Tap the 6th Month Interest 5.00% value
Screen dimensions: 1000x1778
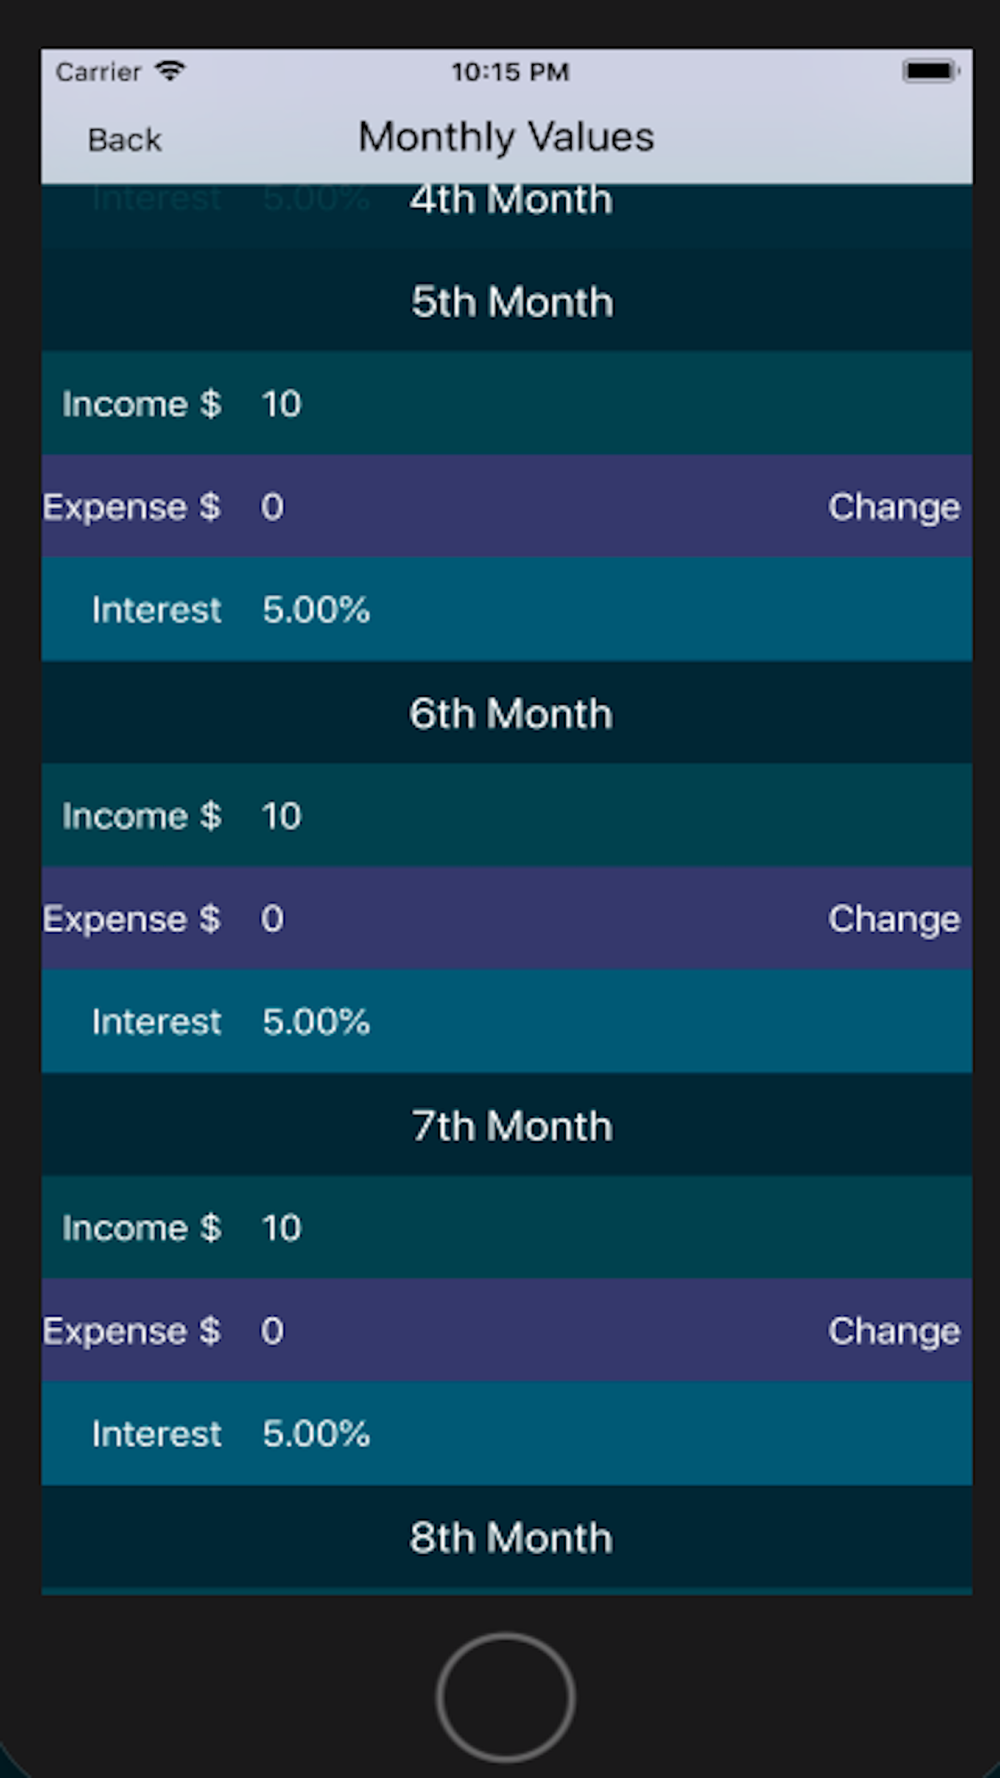tap(316, 1022)
